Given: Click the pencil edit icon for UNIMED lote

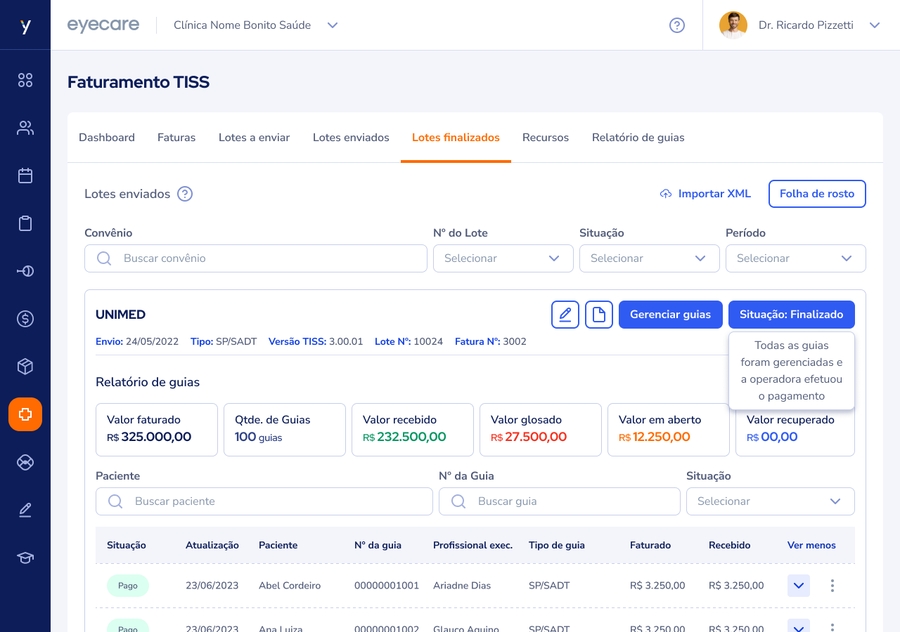Looking at the screenshot, I should click(x=565, y=315).
